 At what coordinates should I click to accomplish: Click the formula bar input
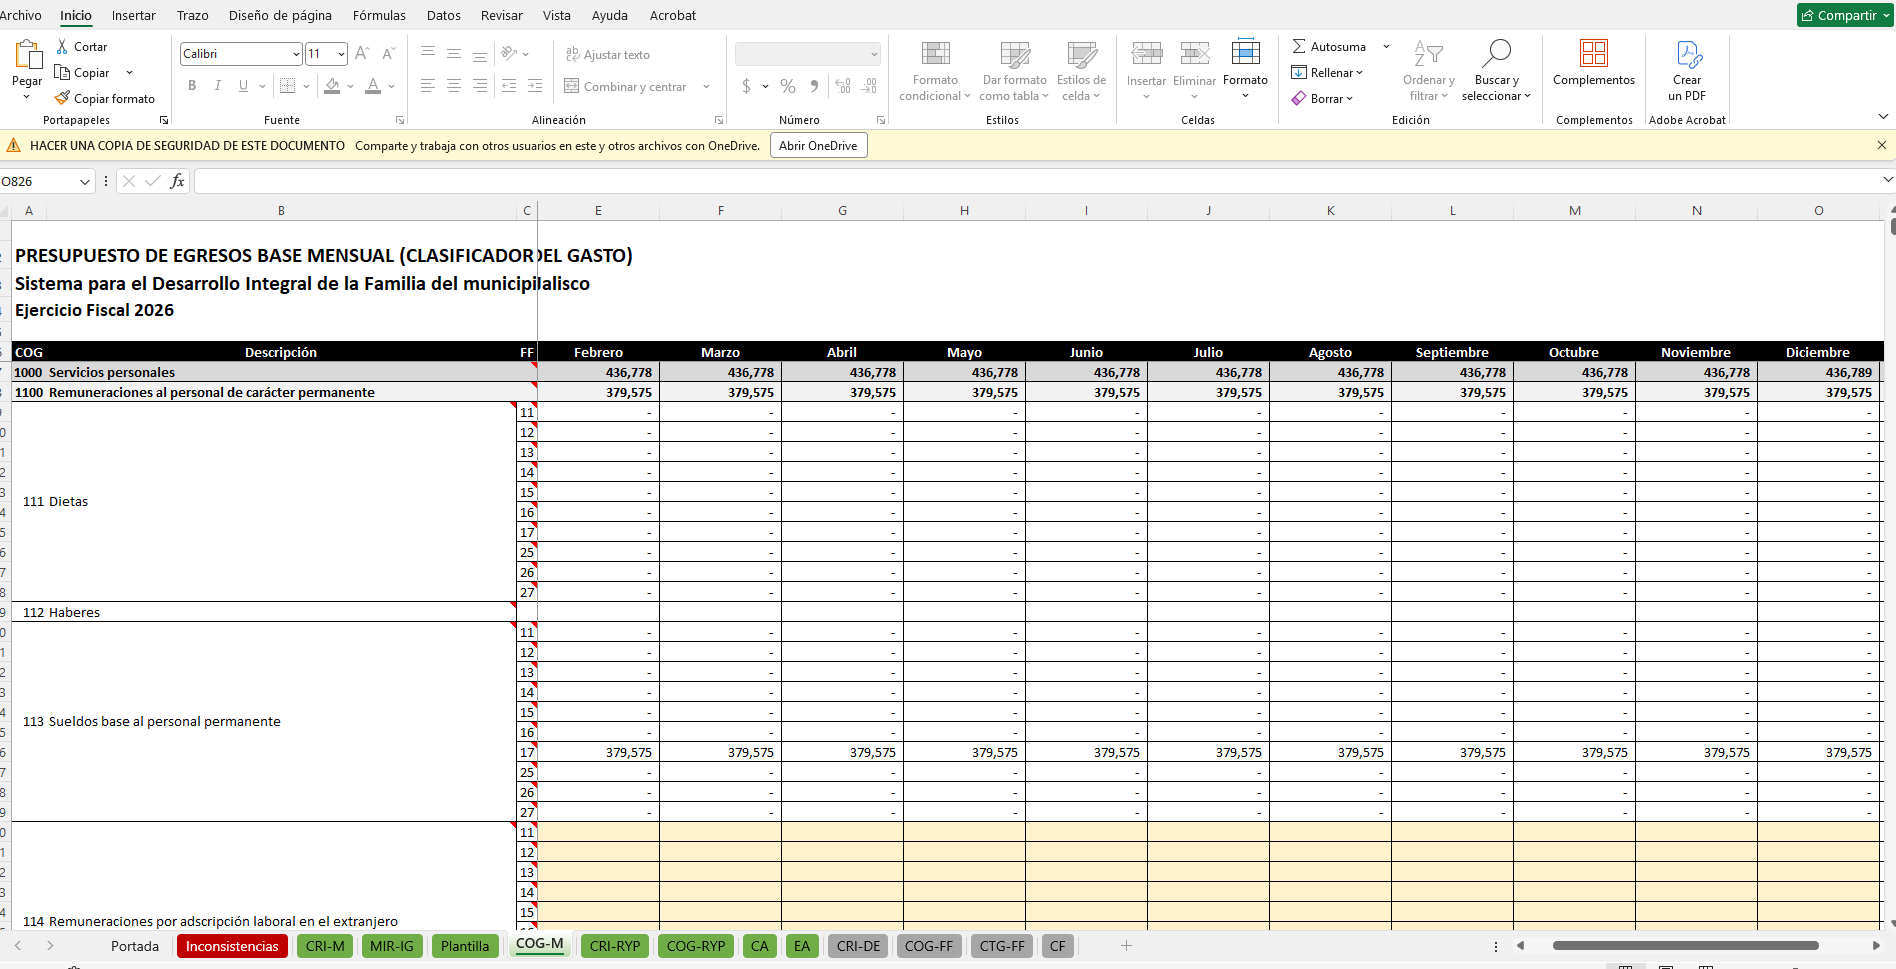coord(1037,181)
